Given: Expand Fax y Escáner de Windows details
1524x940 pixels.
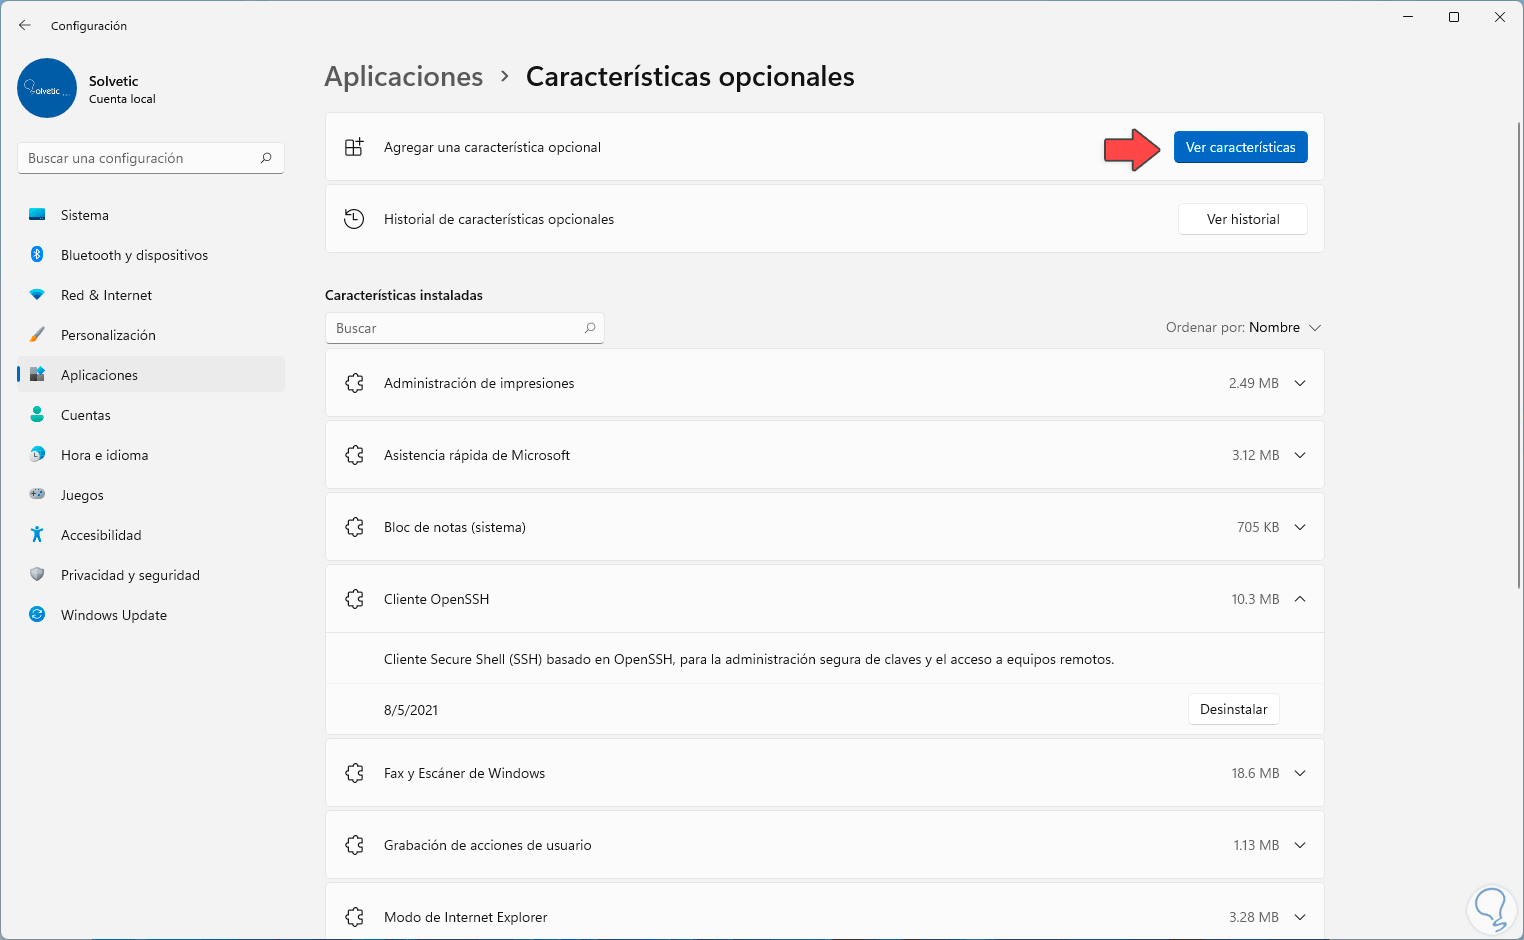Looking at the screenshot, I should pyautogui.click(x=1300, y=773).
